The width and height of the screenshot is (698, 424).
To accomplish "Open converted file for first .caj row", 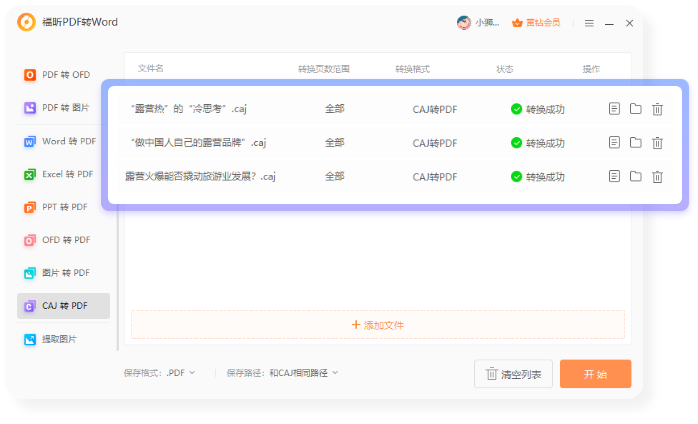I will (x=614, y=109).
